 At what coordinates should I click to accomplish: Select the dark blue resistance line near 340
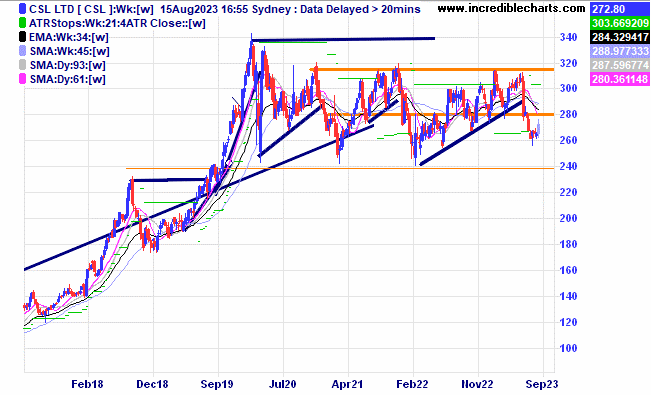tap(343, 39)
